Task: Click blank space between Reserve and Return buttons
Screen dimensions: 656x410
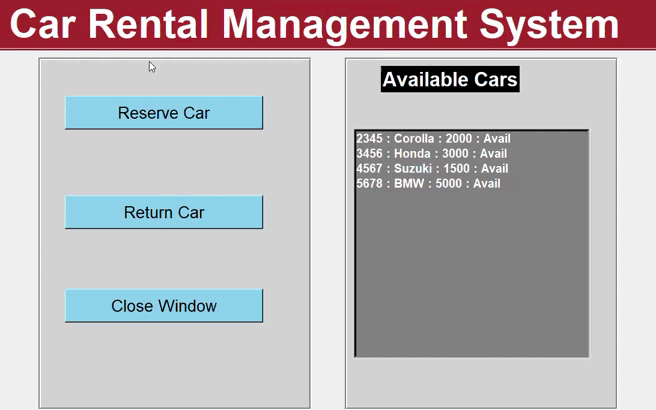Action: [164, 162]
